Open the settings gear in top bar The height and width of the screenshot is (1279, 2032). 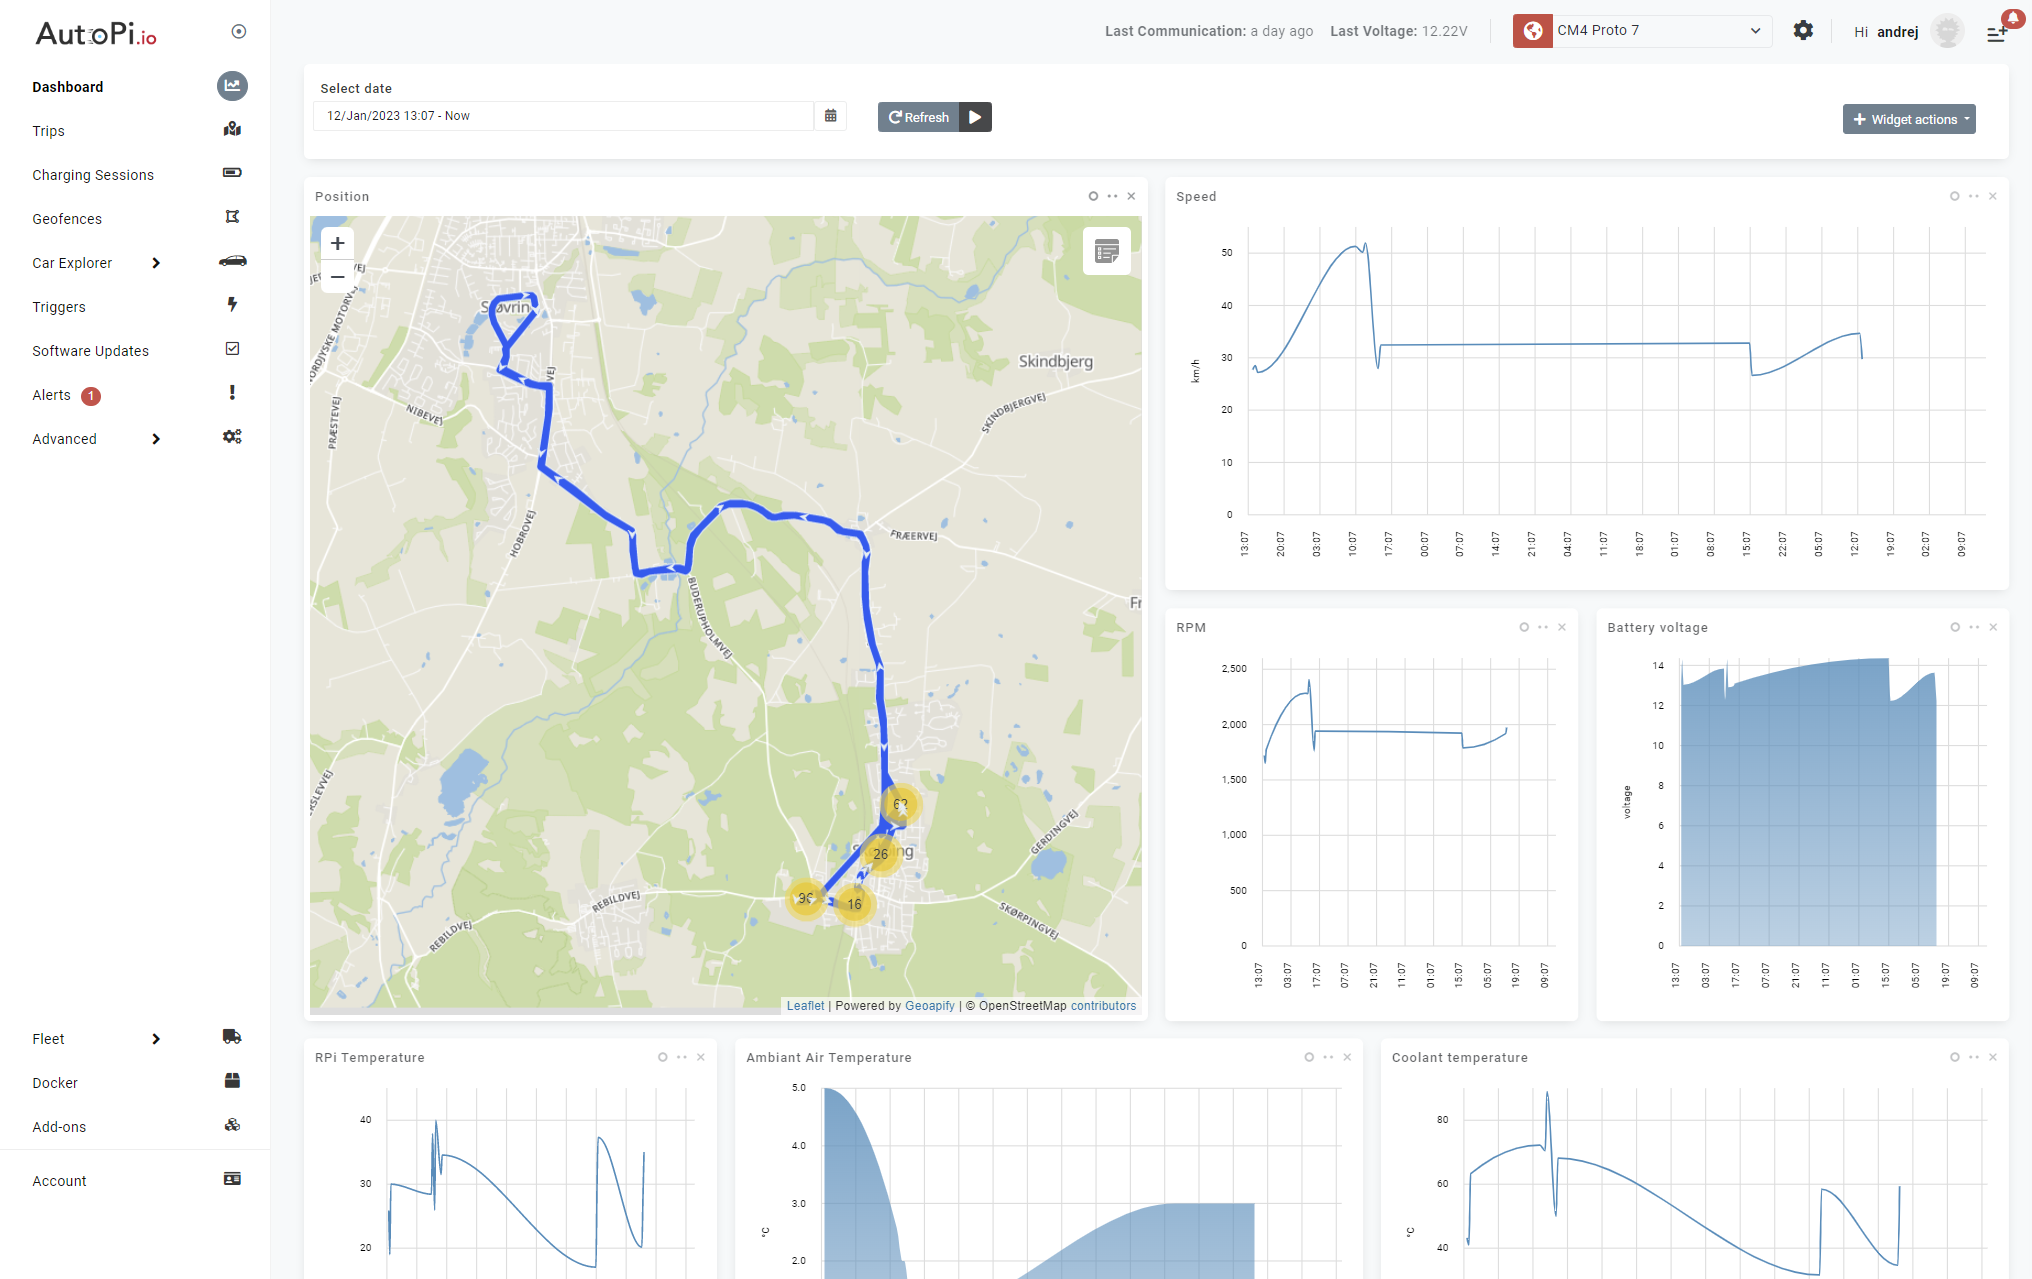(x=1803, y=30)
